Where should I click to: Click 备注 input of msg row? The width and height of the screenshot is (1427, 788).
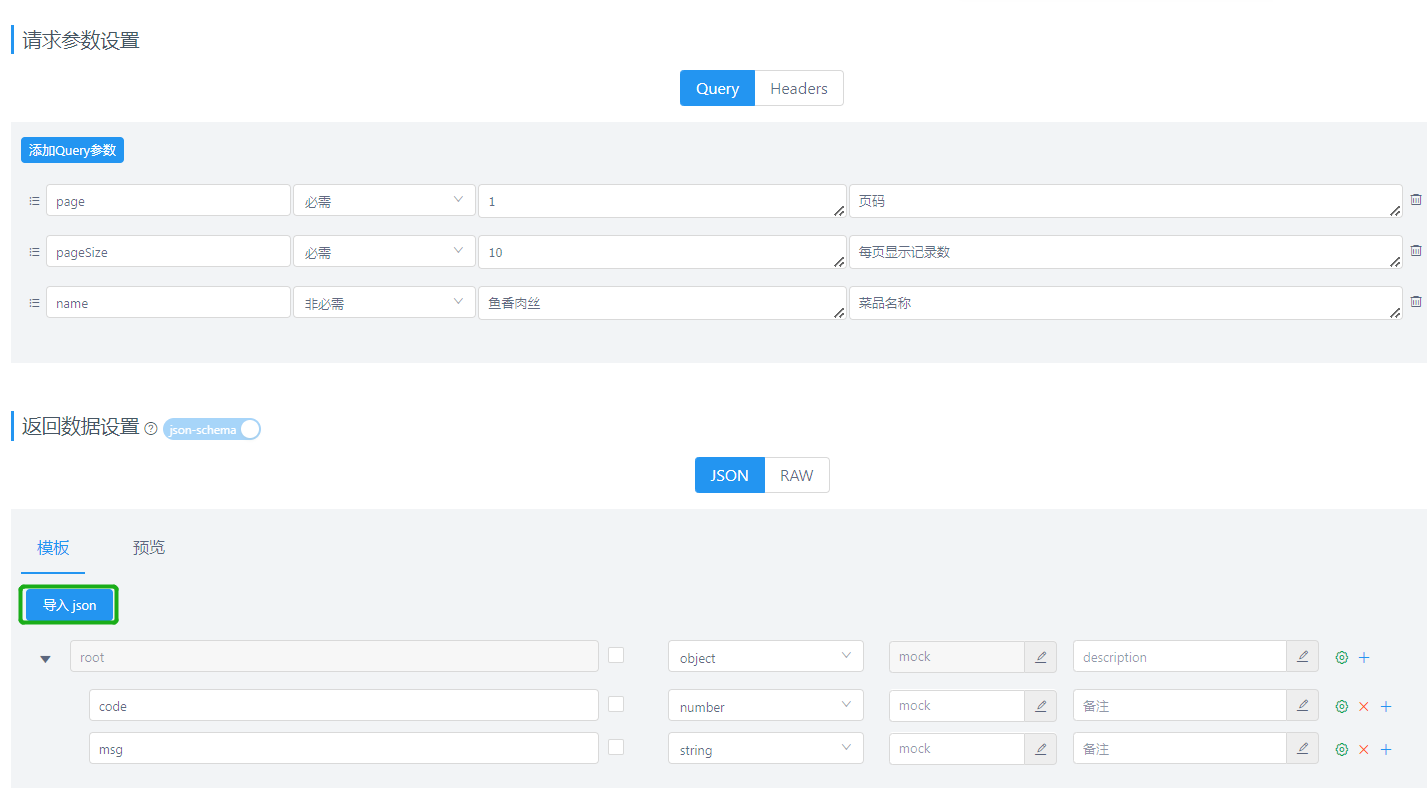click(x=1180, y=749)
